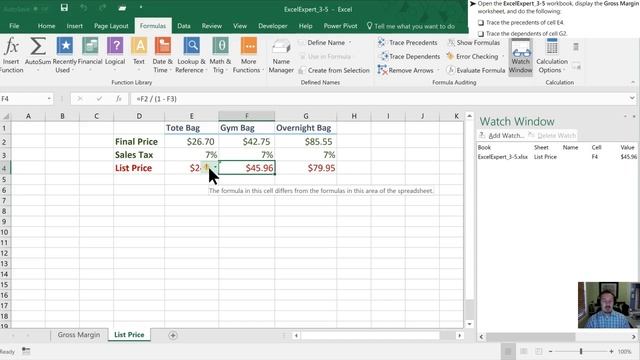Image resolution: width=640 pixels, height=360 pixels.
Task: Click the Watch Window horizontal scrollbar
Action: click(x=530, y=337)
